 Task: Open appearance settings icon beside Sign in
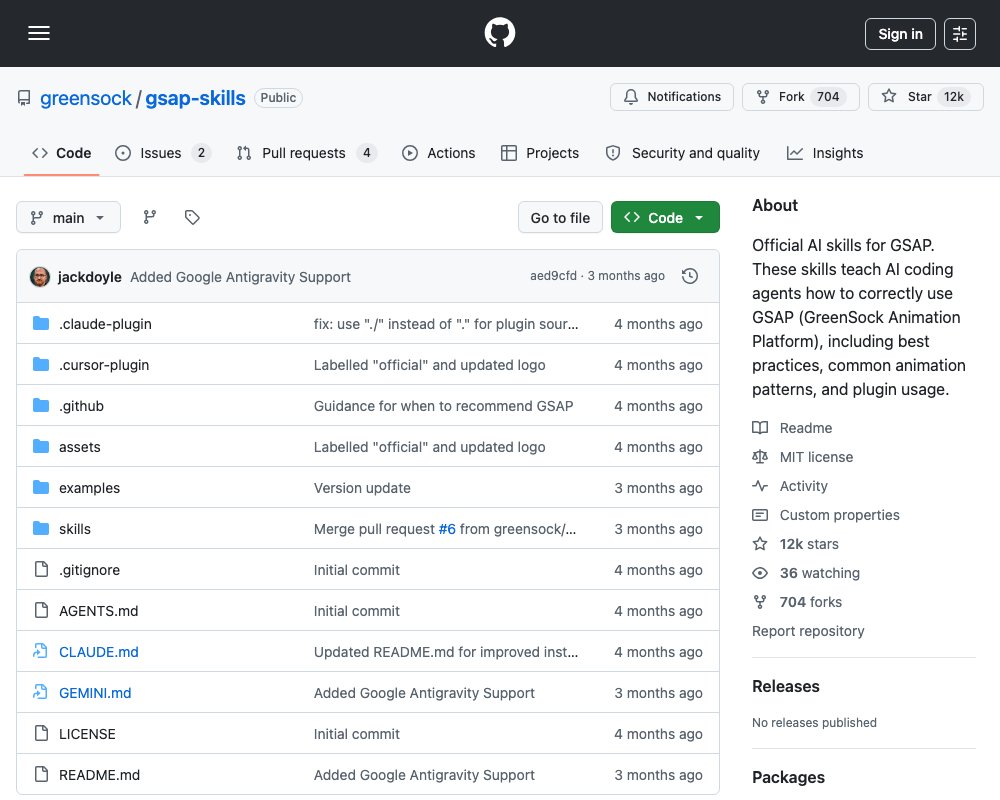click(960, 34)
